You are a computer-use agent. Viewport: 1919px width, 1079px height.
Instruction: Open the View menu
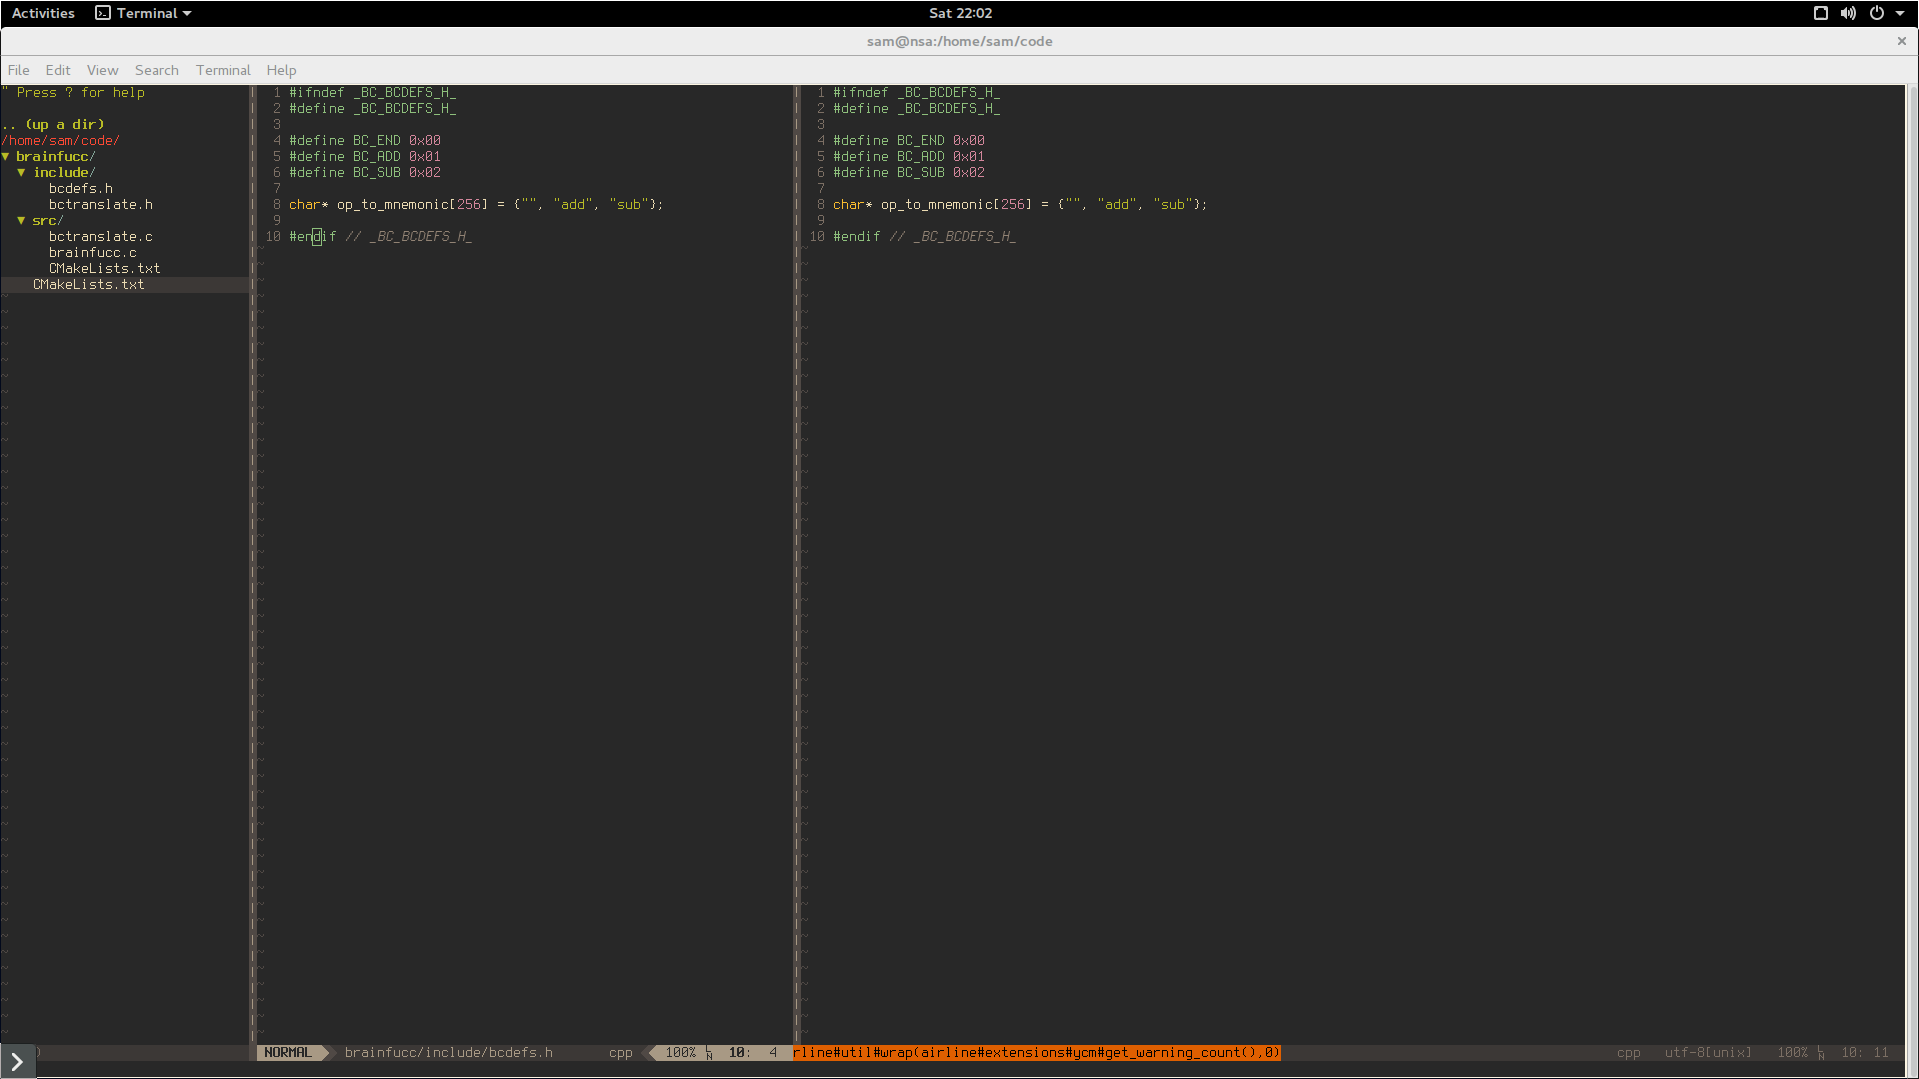(102, 70)
